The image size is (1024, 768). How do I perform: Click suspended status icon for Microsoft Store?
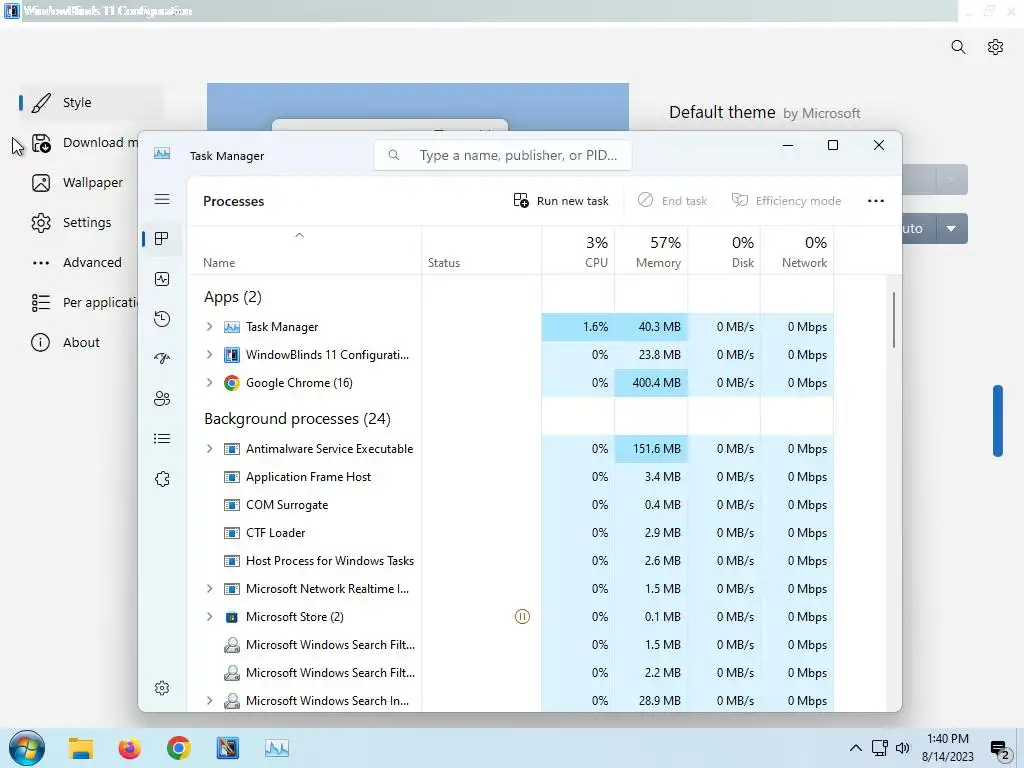tap(522, 616)
